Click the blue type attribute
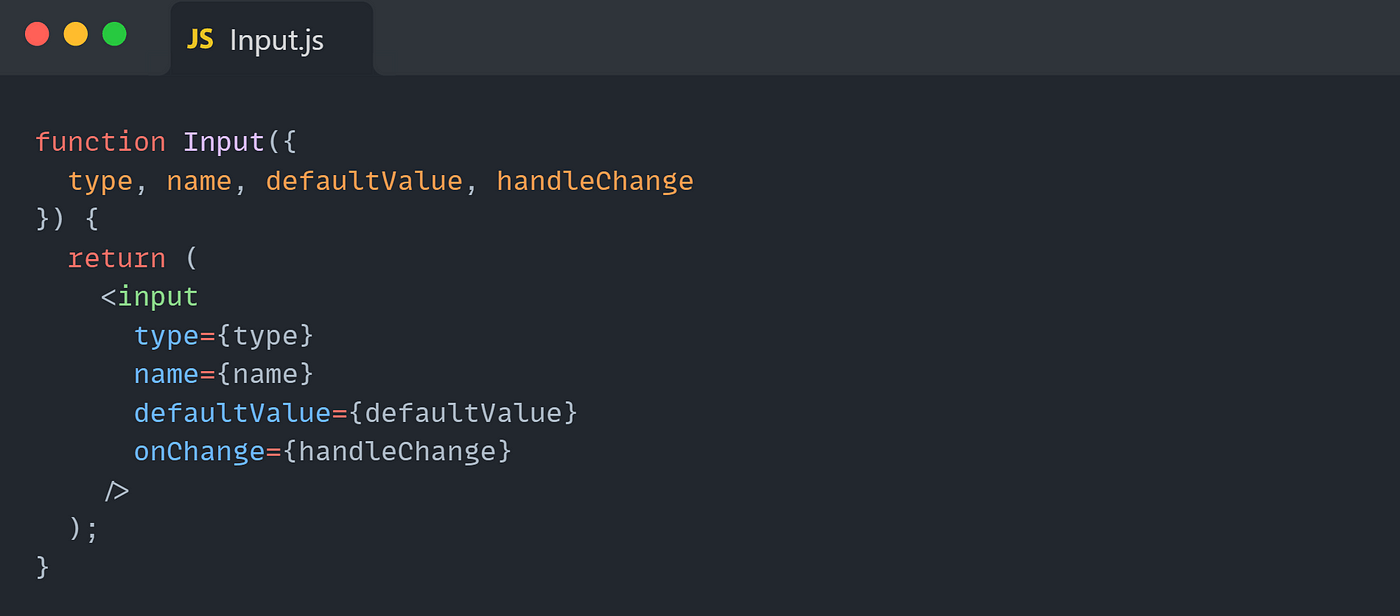This screenshot has height=616, width=1400. tap(166, 336)
